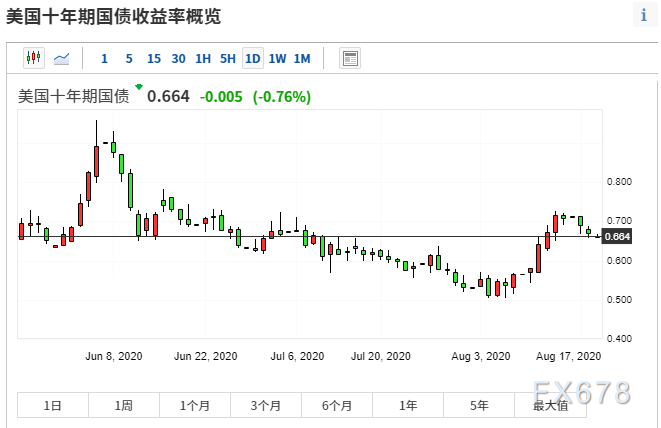Click the Jun 22, 2020 axis label
This screenshot has width=661, height=428.
[x=206, y=356]
